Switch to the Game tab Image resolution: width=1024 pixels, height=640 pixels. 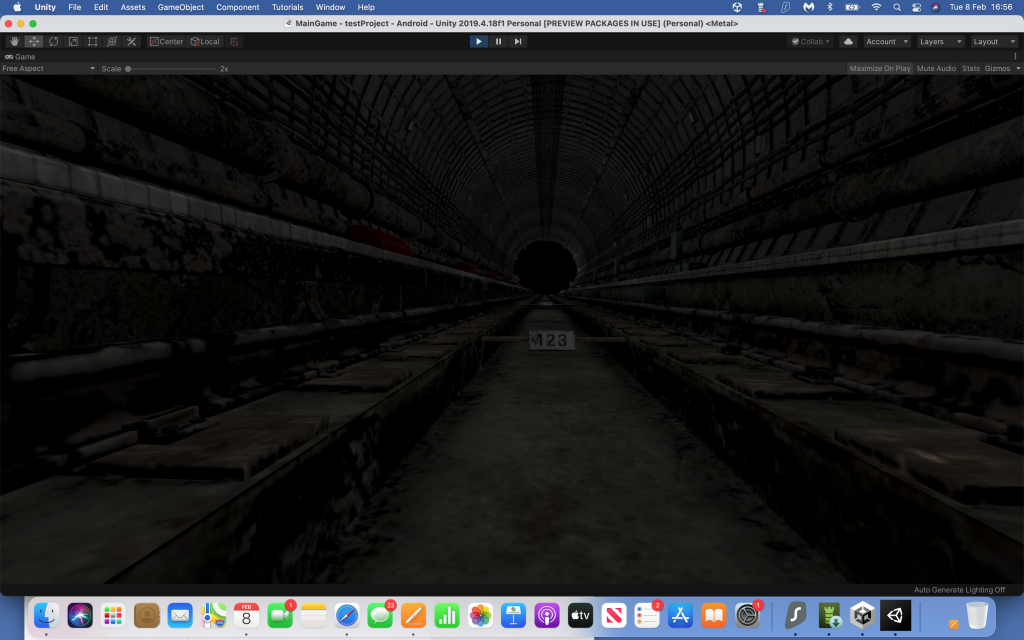point(21,57)
